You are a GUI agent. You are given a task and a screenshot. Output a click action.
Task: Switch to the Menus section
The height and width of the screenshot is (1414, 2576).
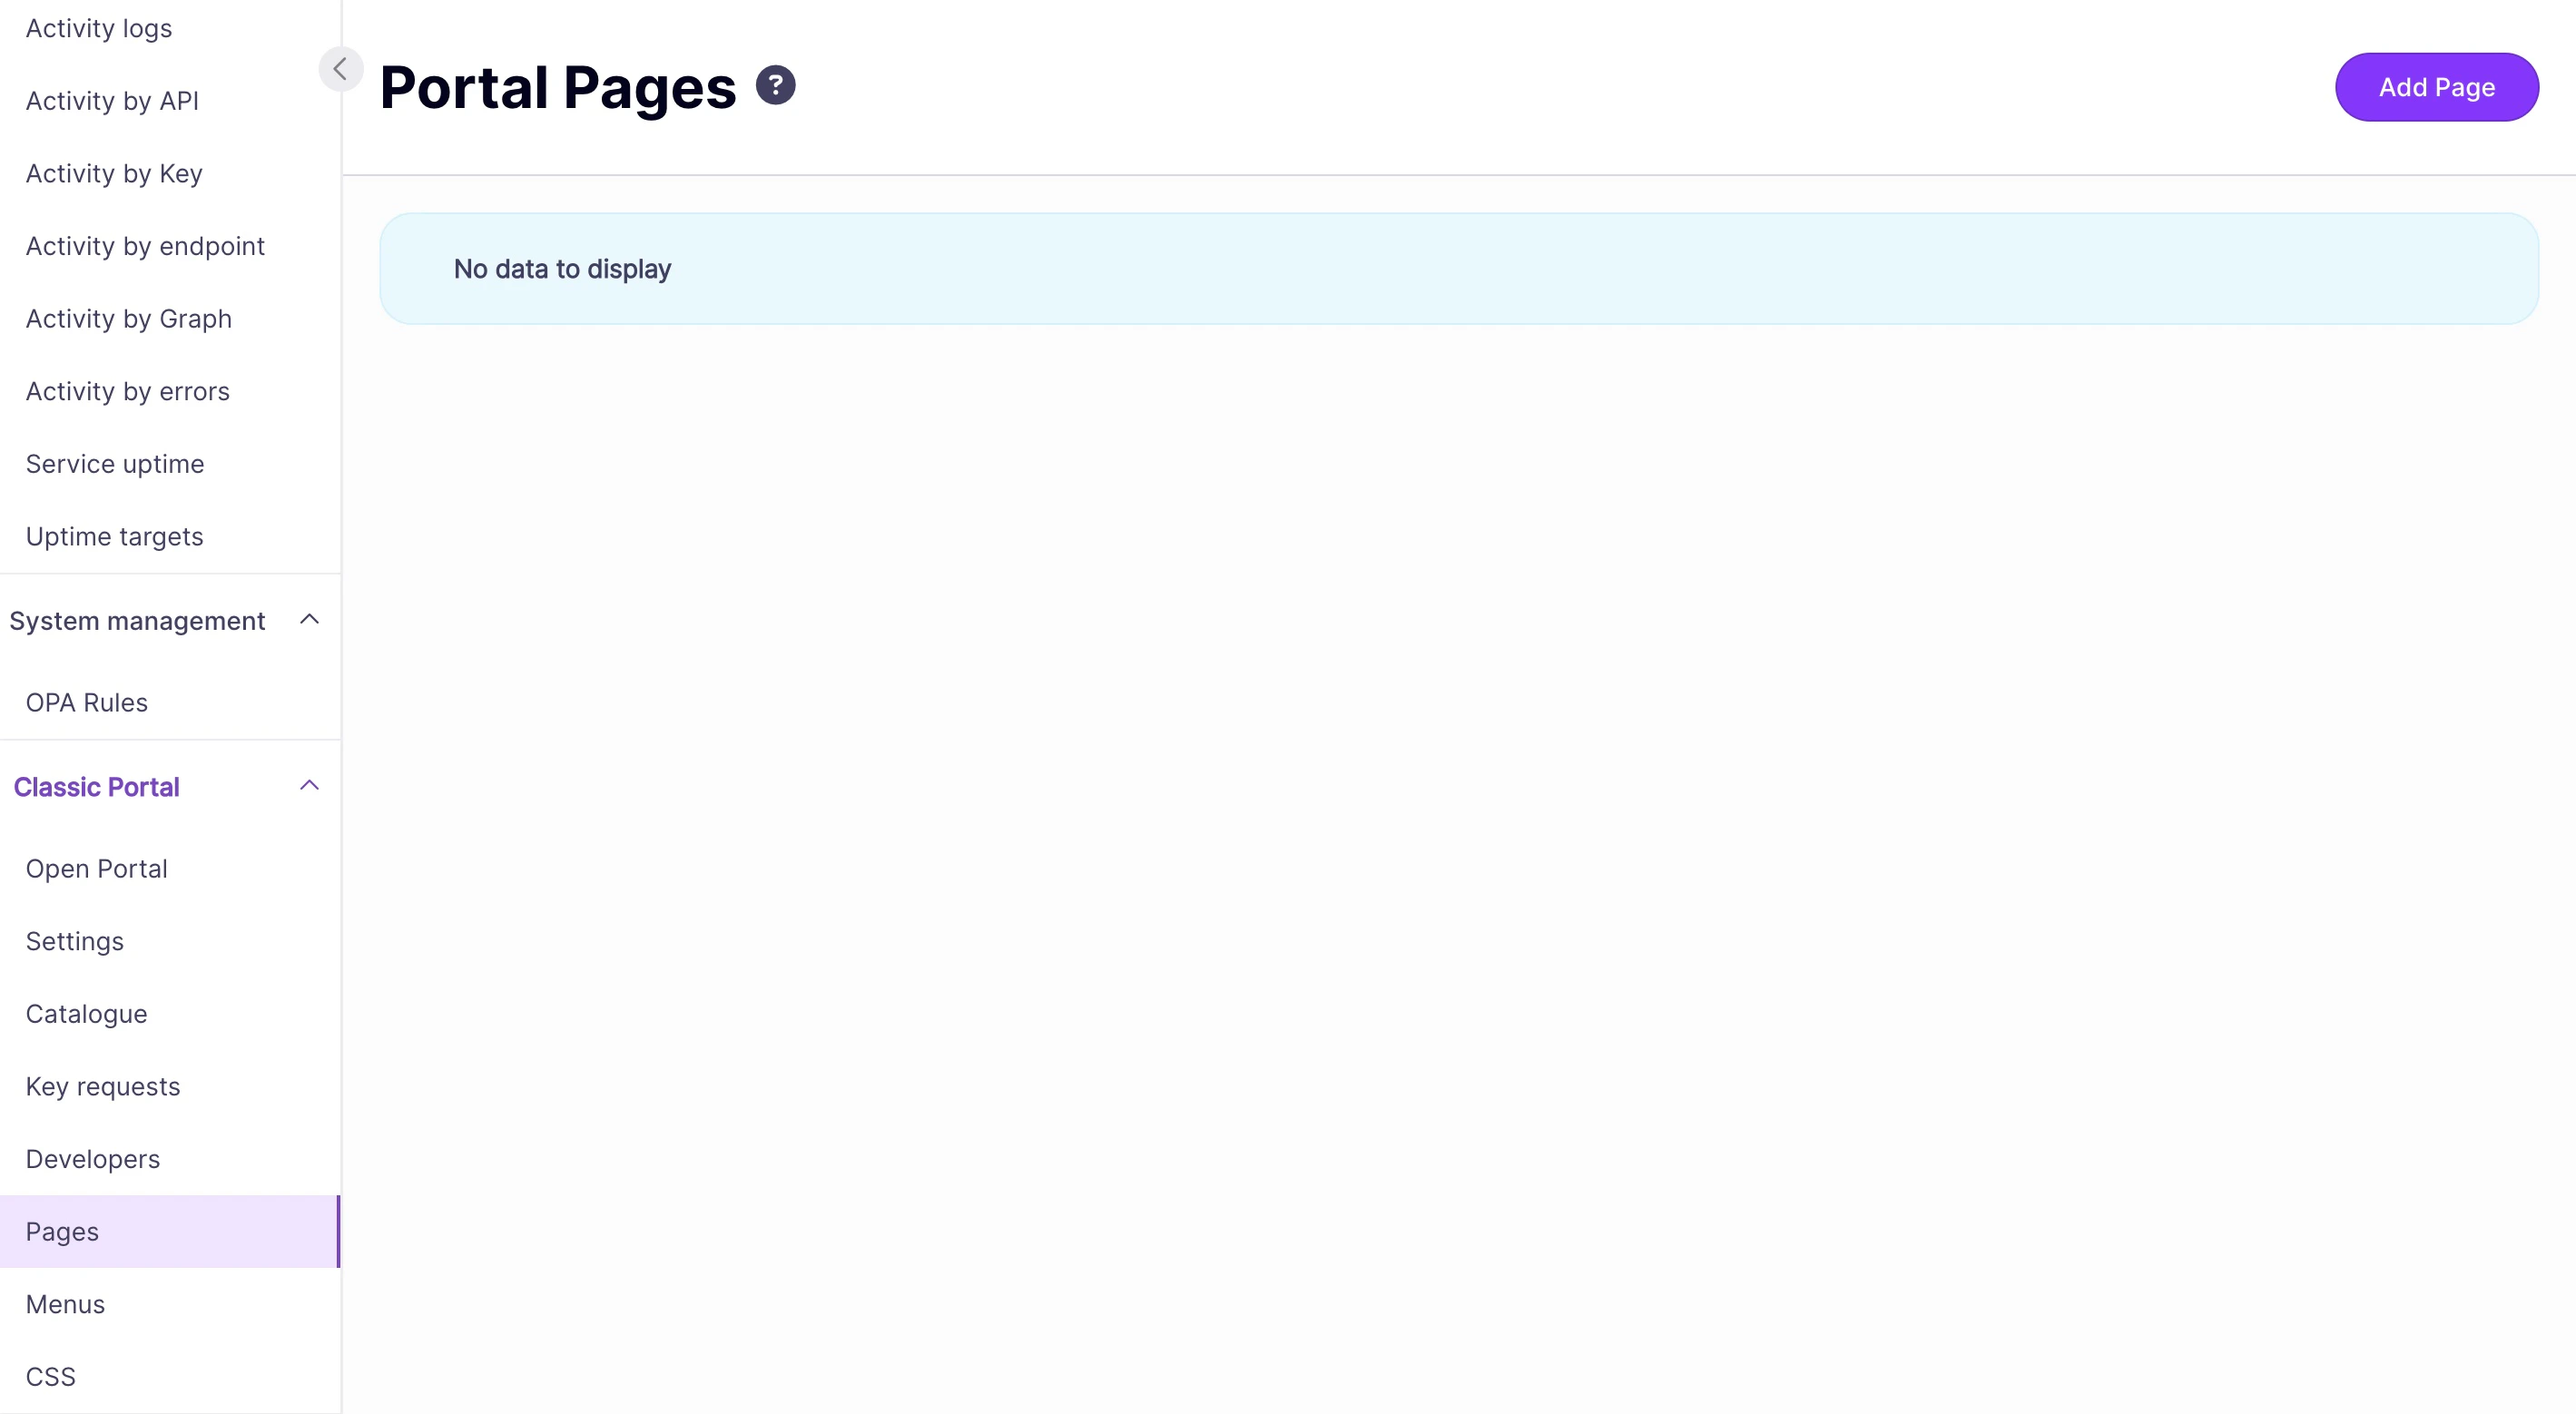[x=64, y=1304]
